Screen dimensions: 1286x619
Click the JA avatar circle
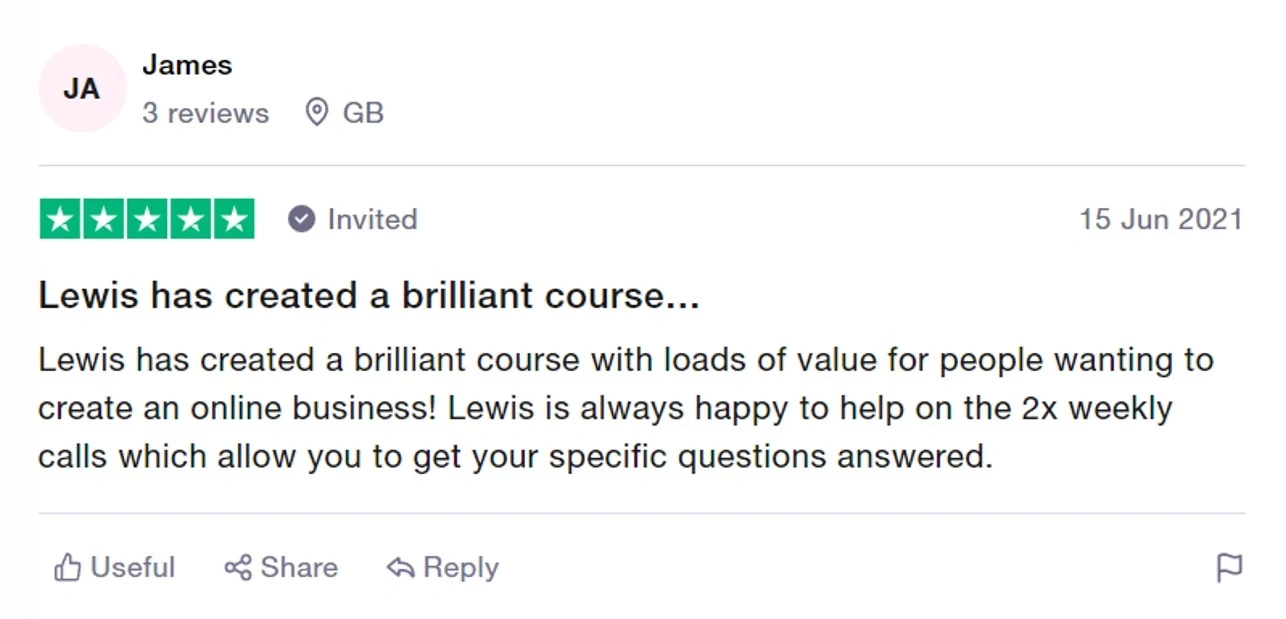coord(82,88)
